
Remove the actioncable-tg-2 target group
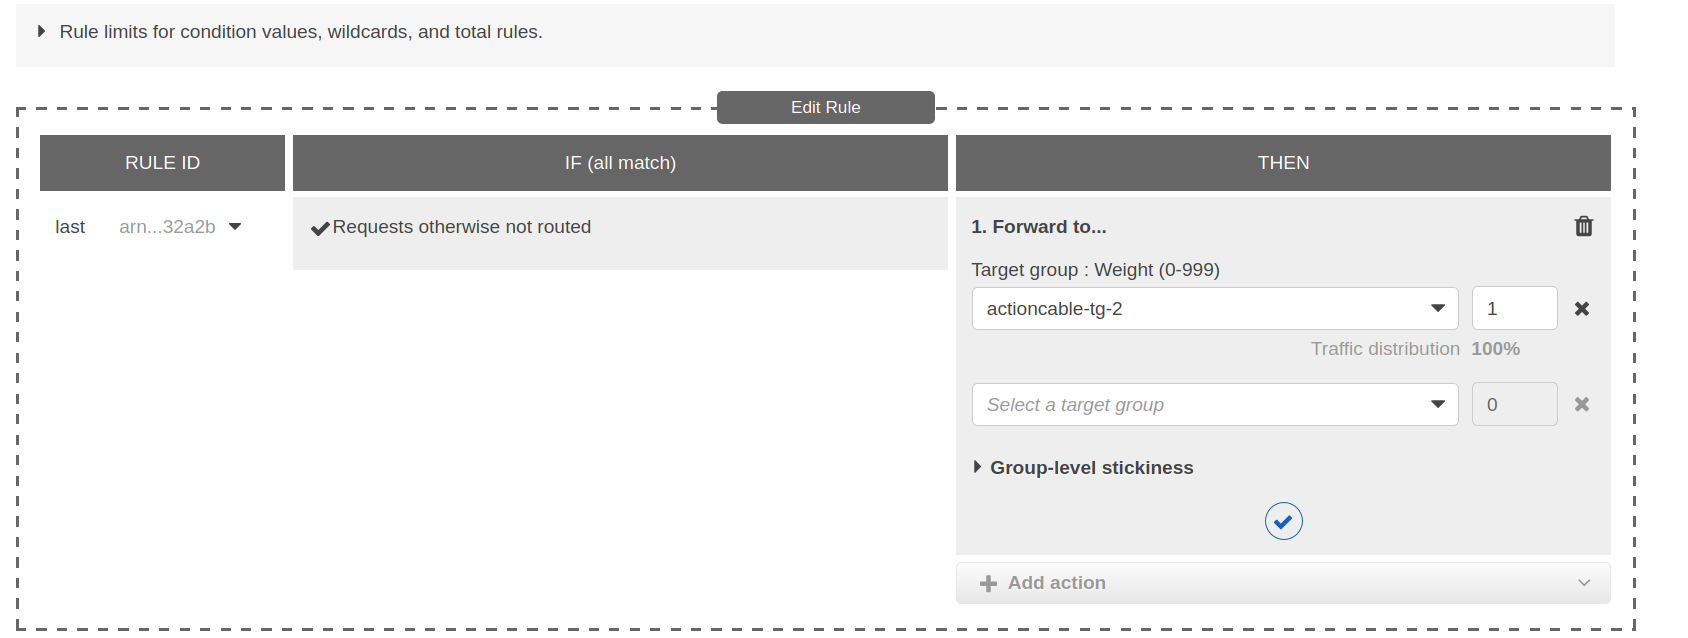point(1581,309)
